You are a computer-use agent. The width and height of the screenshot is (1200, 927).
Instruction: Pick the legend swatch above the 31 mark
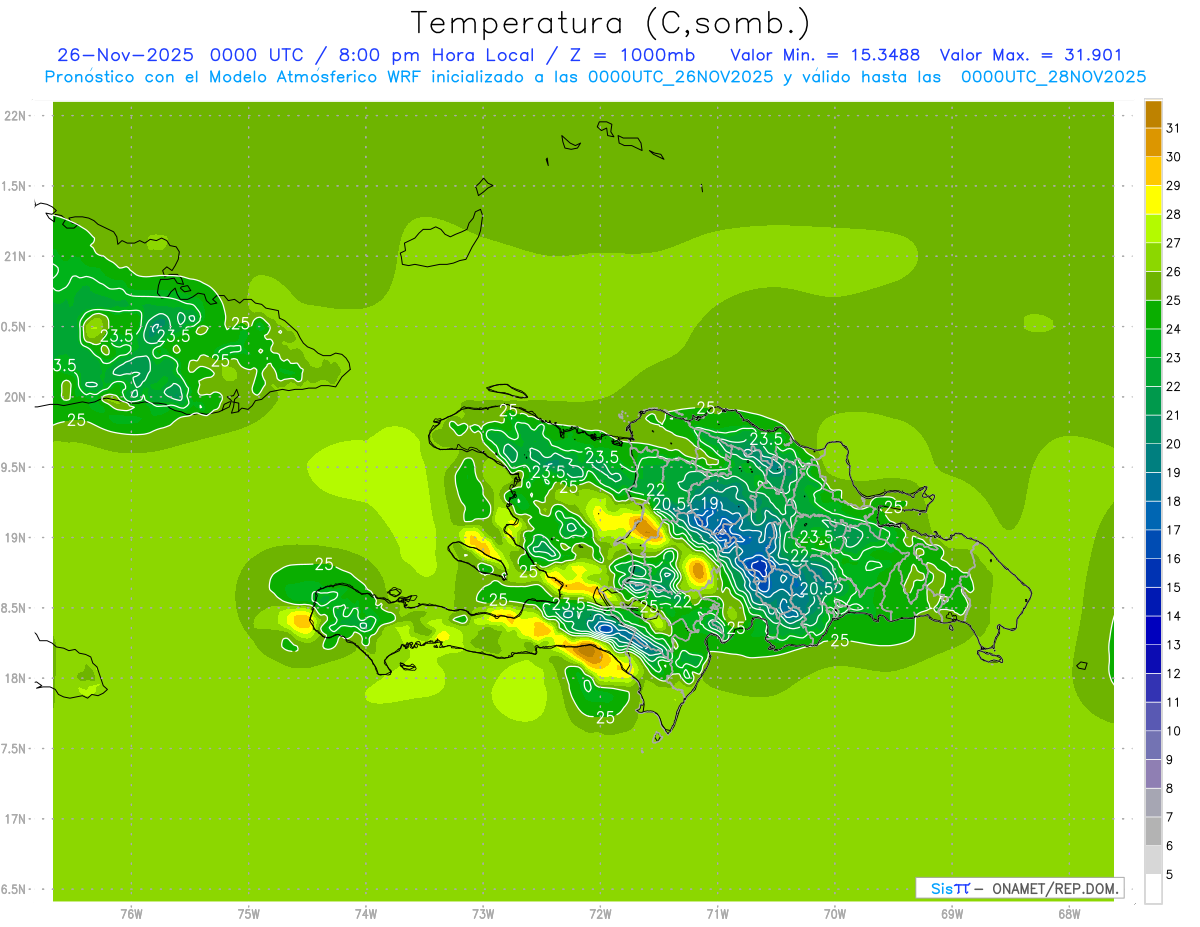point(1153,114)
